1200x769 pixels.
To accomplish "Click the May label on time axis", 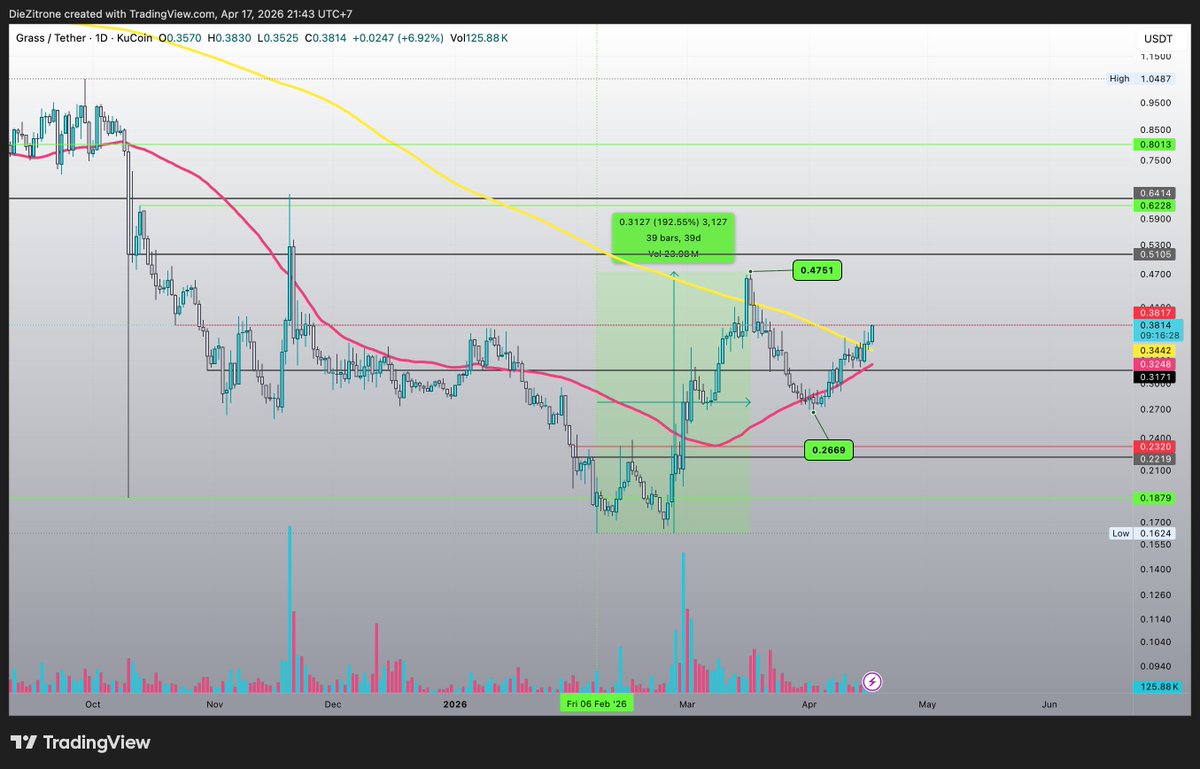I will pyautogui.click(x=927, y=705).
